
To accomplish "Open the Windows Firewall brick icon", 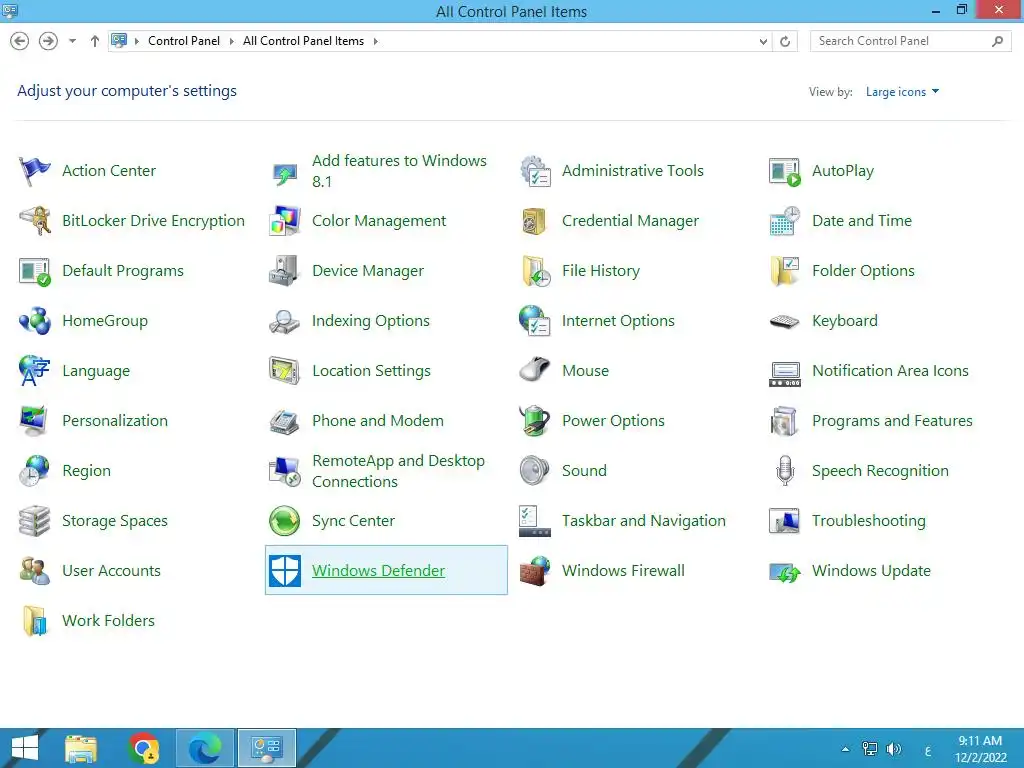I will [x=535, y=571].
